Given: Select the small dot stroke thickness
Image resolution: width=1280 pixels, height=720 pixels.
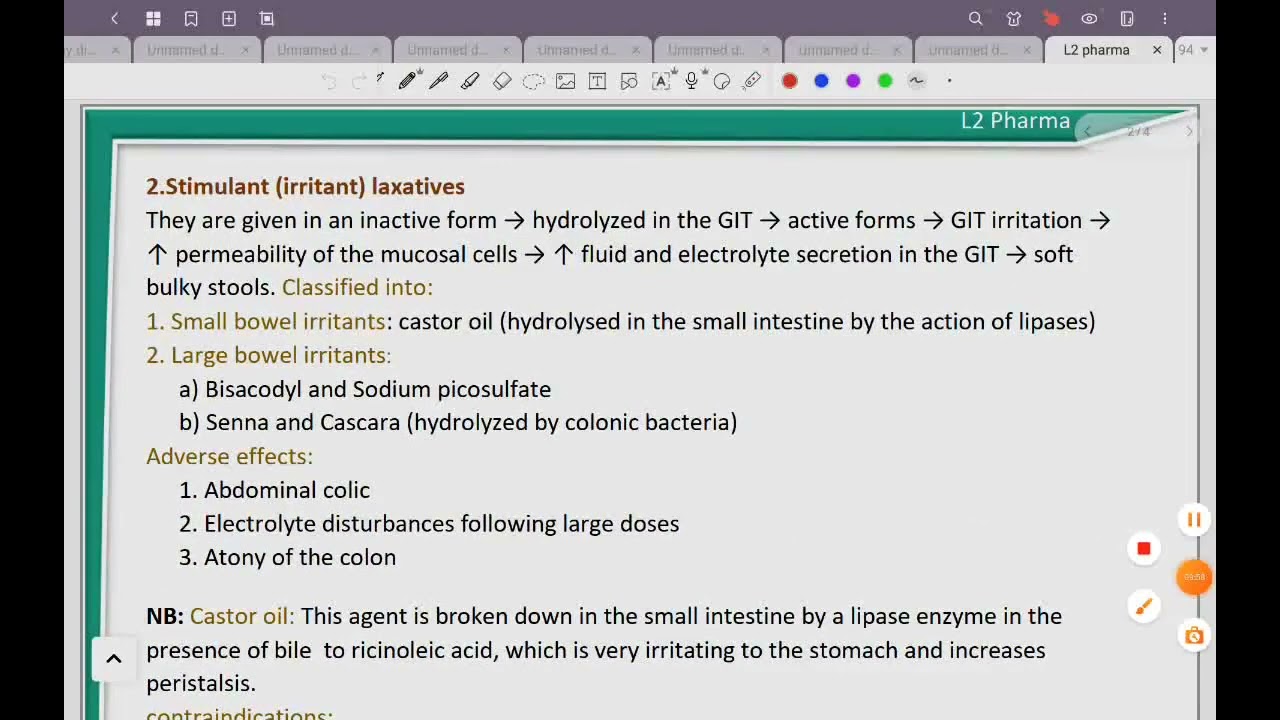Looking at the screenshot, I should point(949,81).
